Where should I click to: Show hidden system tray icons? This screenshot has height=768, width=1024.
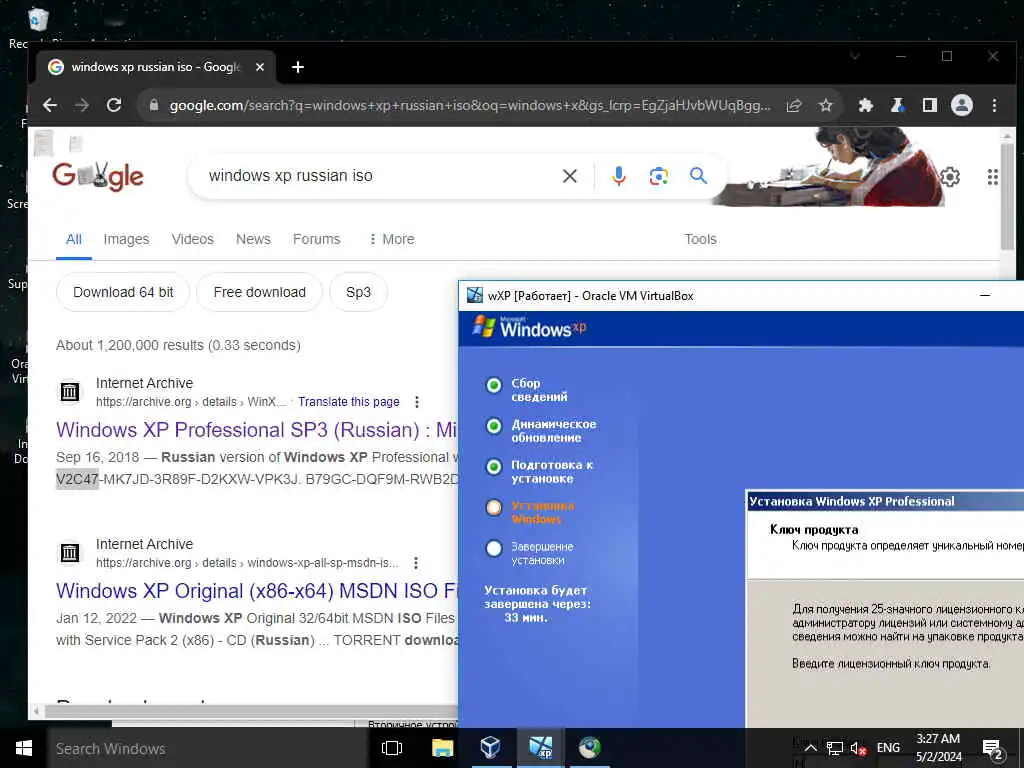click(x=810, y=748)
